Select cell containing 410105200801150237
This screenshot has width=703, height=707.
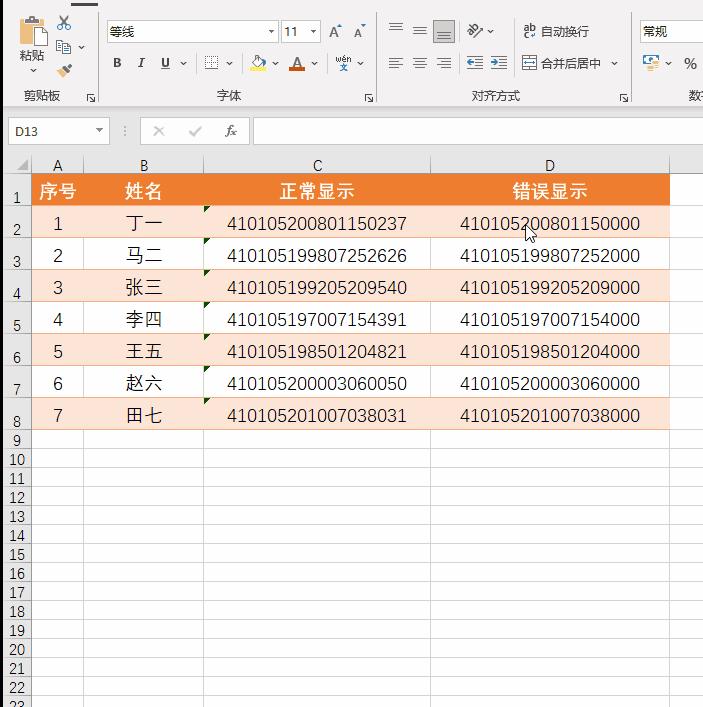(317, 222)
